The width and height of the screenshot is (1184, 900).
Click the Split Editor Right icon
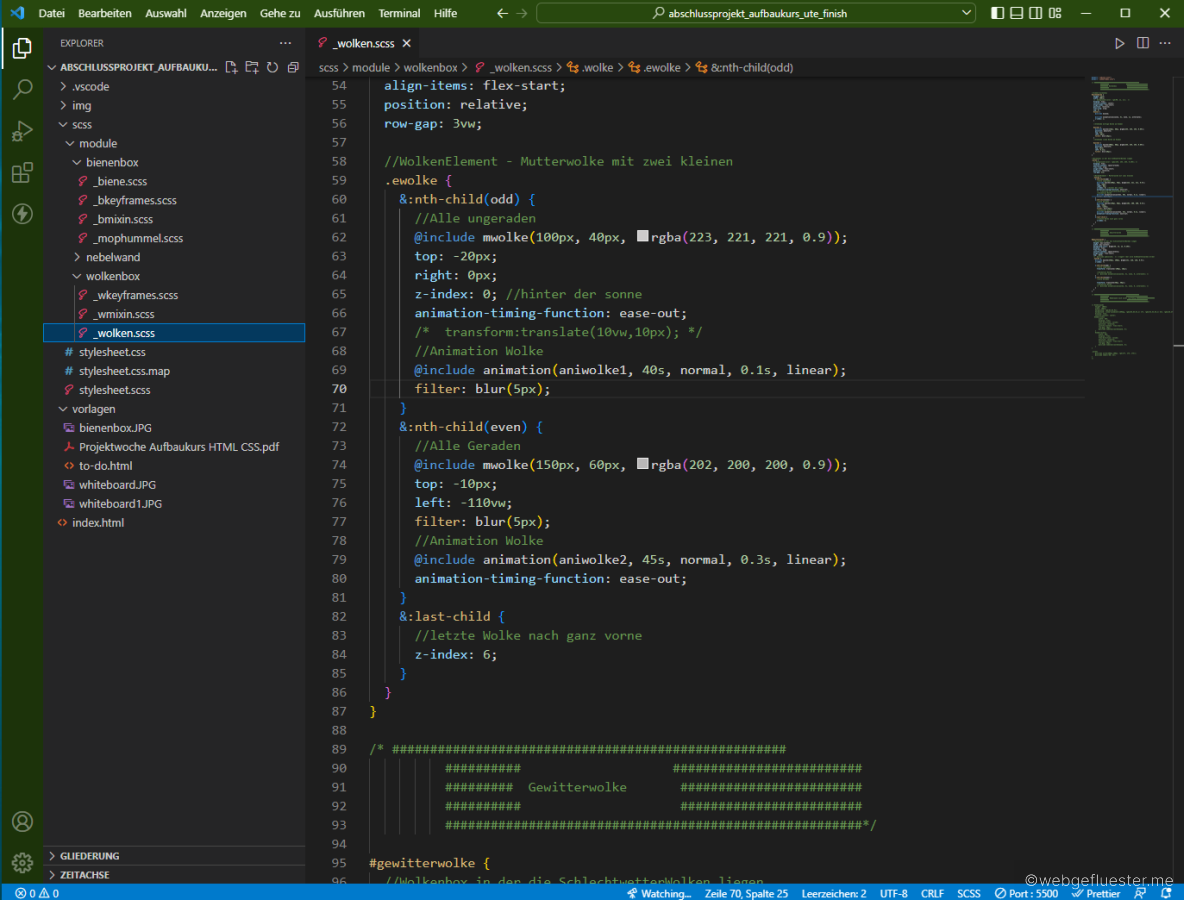(1142, 43)
